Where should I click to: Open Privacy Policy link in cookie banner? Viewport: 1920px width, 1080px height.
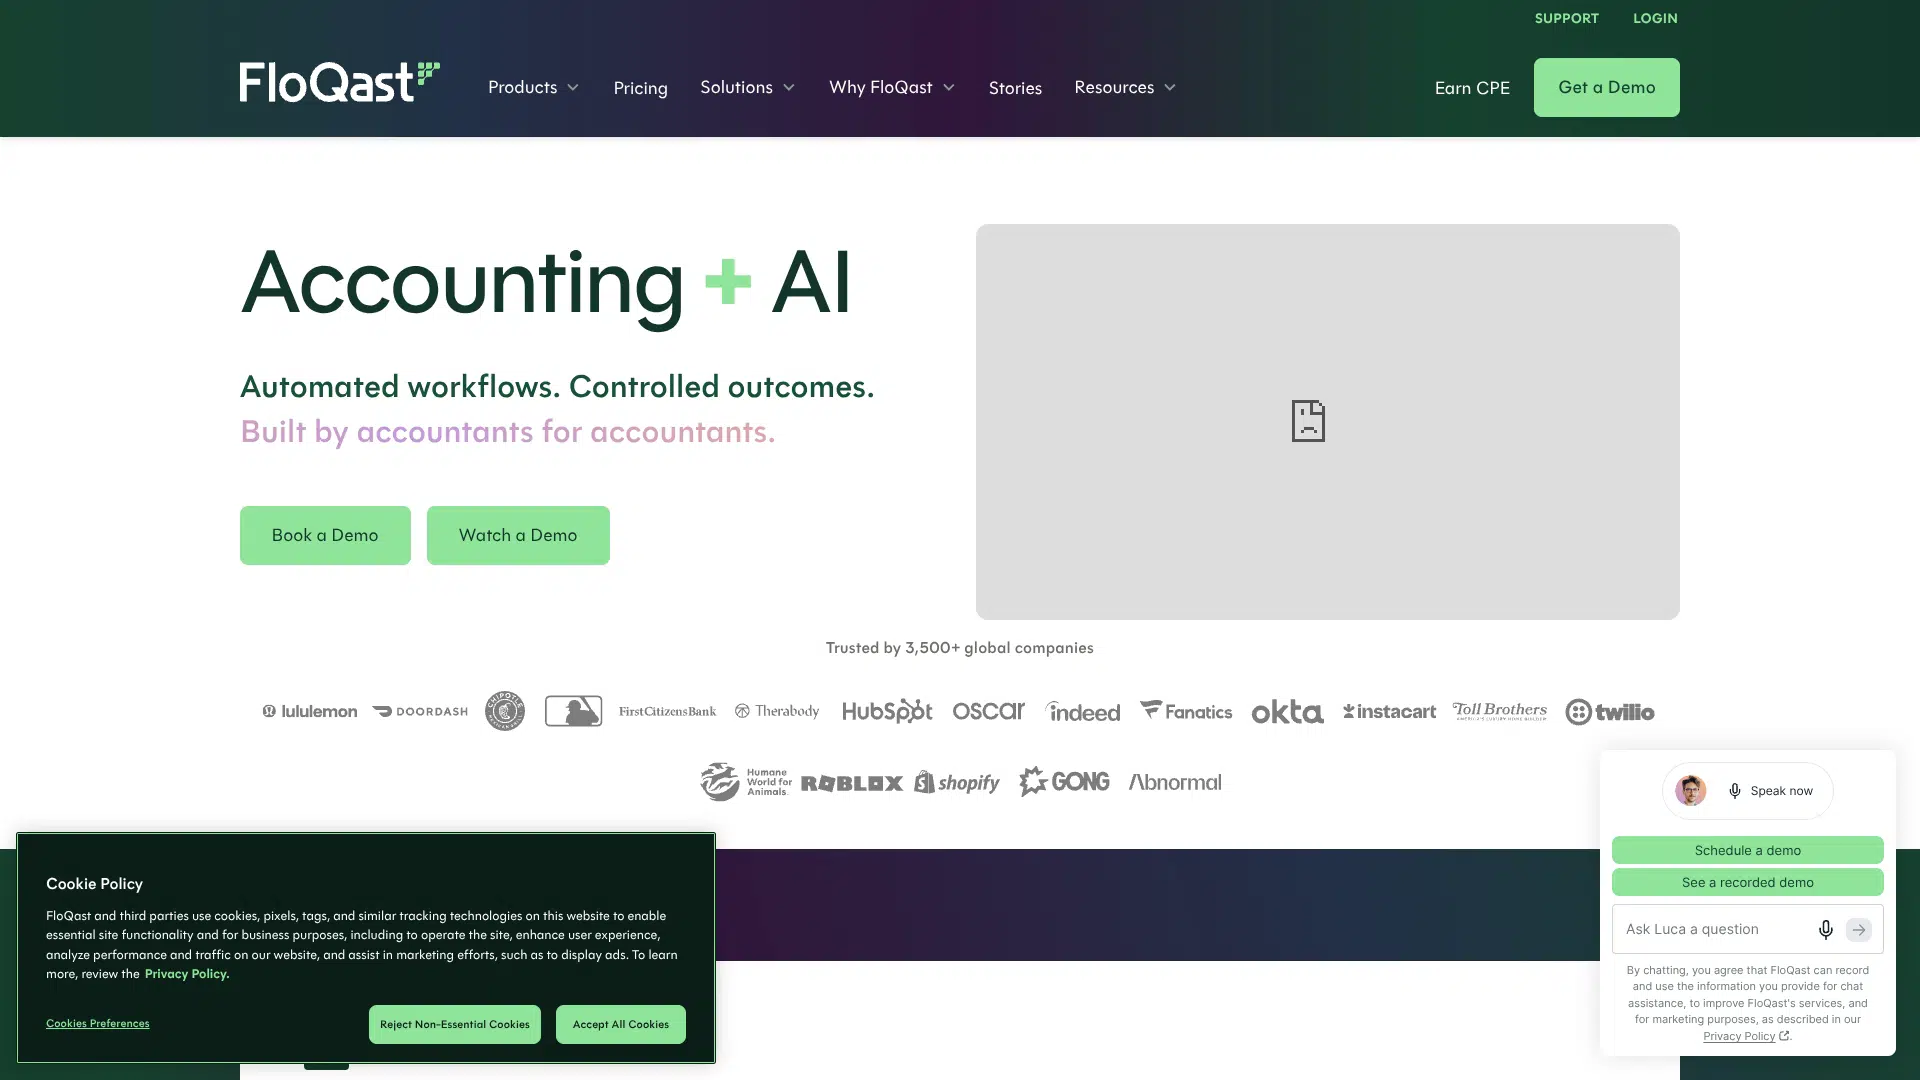click(x=186, y=974)
